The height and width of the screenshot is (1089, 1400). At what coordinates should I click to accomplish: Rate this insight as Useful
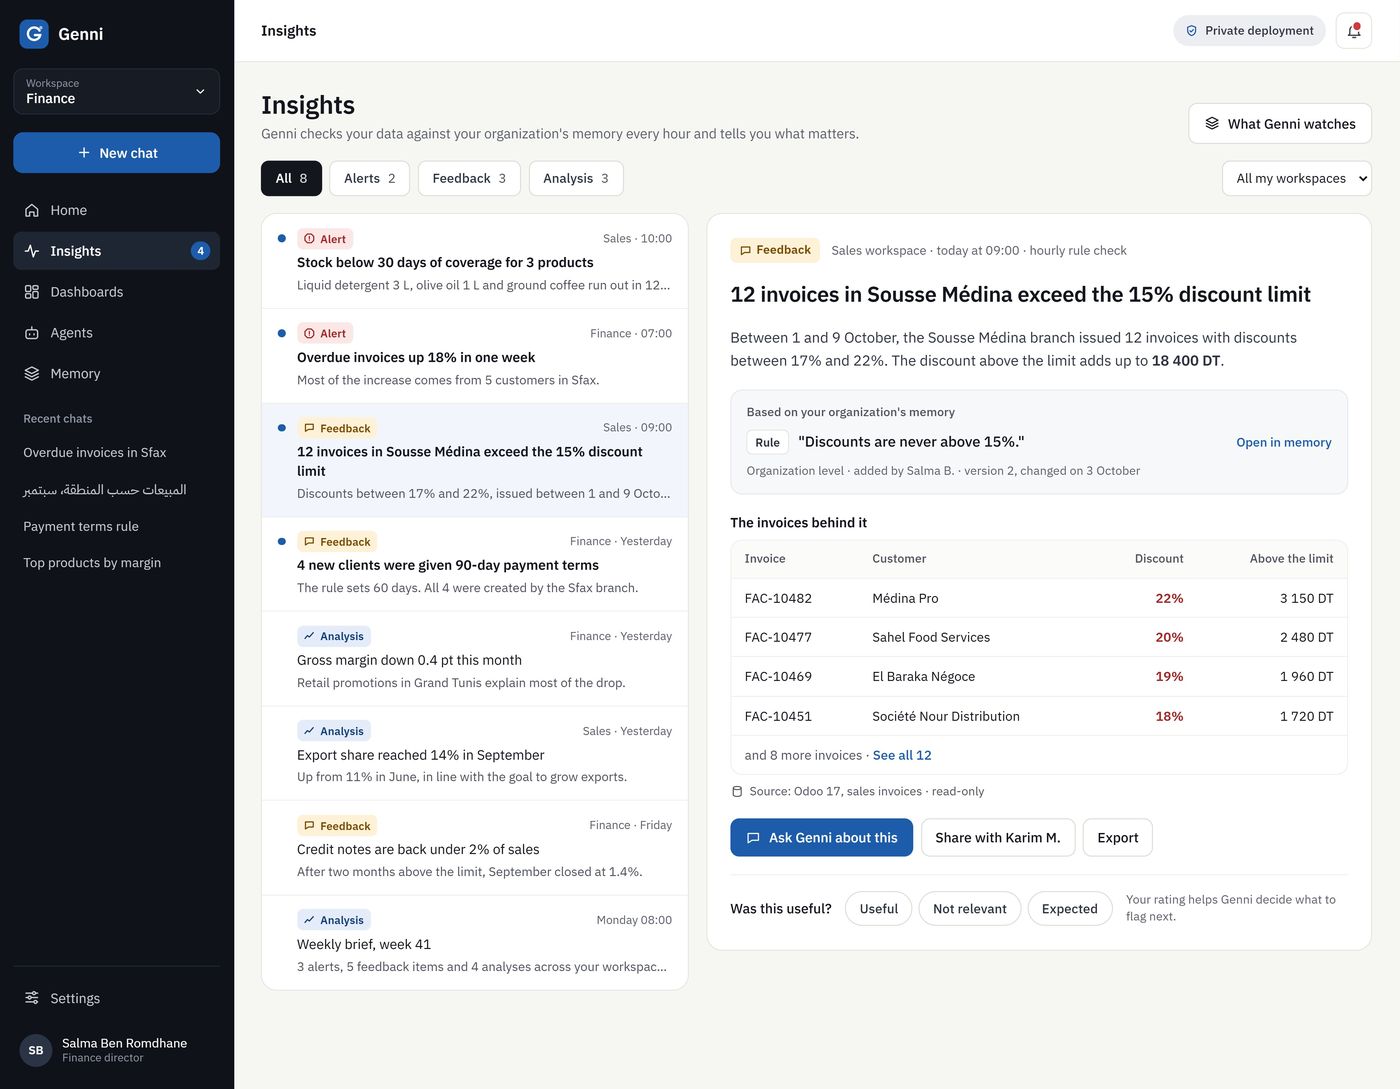point(879,909)
